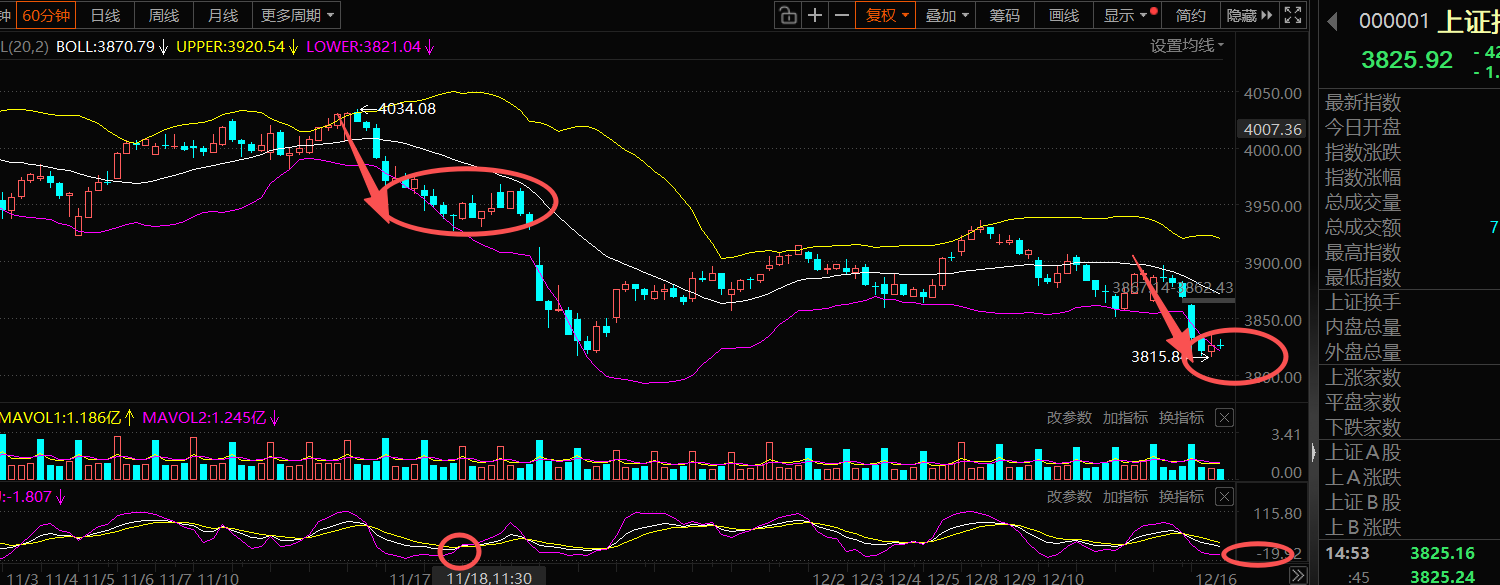The image size is (1500, 585).
Task: Click 换指标 in the bottom indicator panel
Action: [x=1181, y=497]
